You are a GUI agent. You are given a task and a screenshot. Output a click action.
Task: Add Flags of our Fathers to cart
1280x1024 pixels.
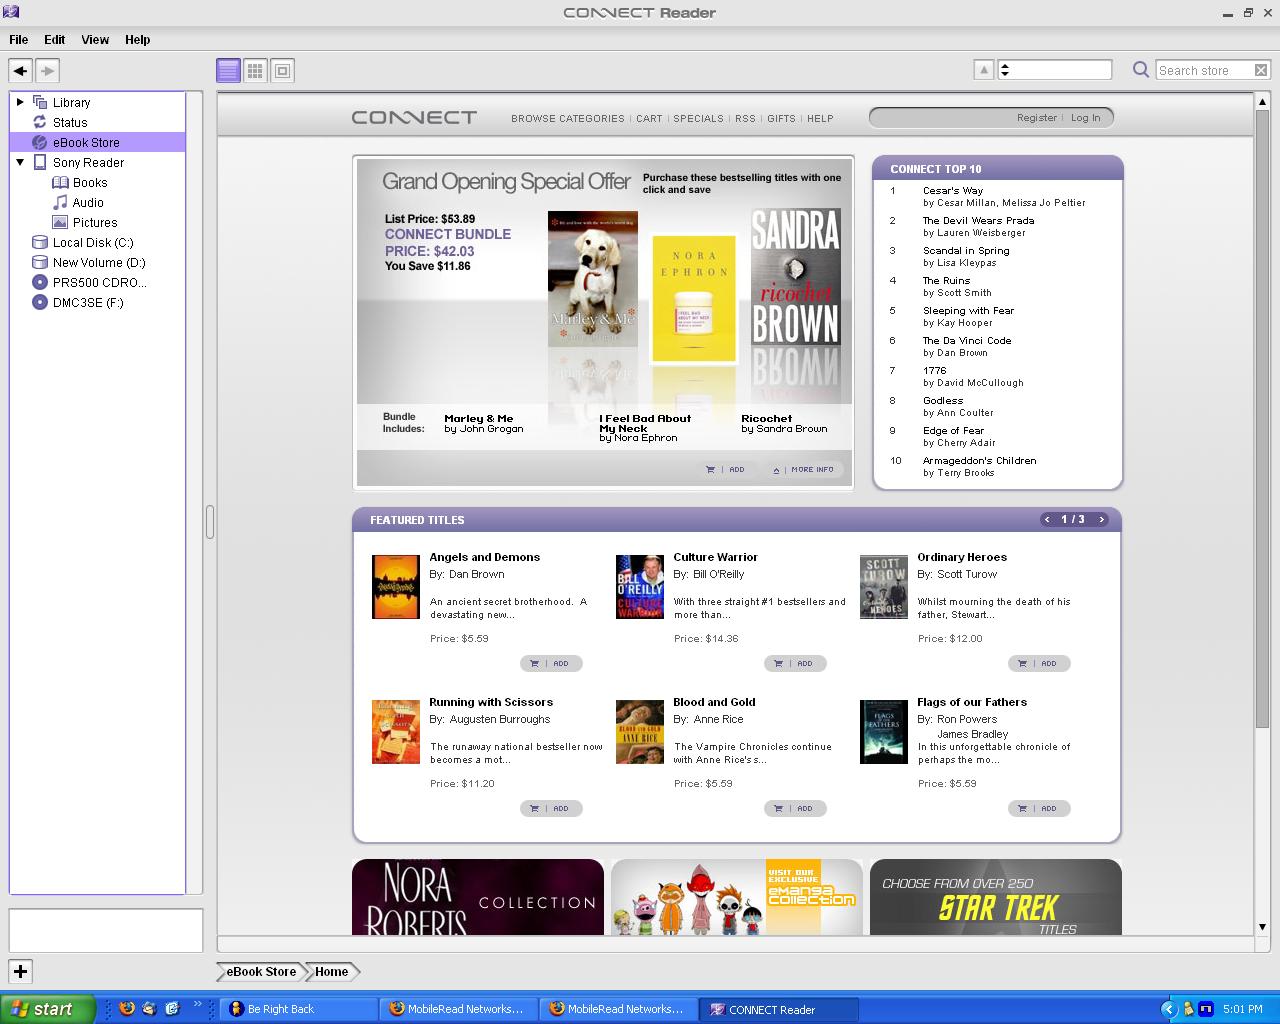pyautogui.click(x=1039, y=808)
